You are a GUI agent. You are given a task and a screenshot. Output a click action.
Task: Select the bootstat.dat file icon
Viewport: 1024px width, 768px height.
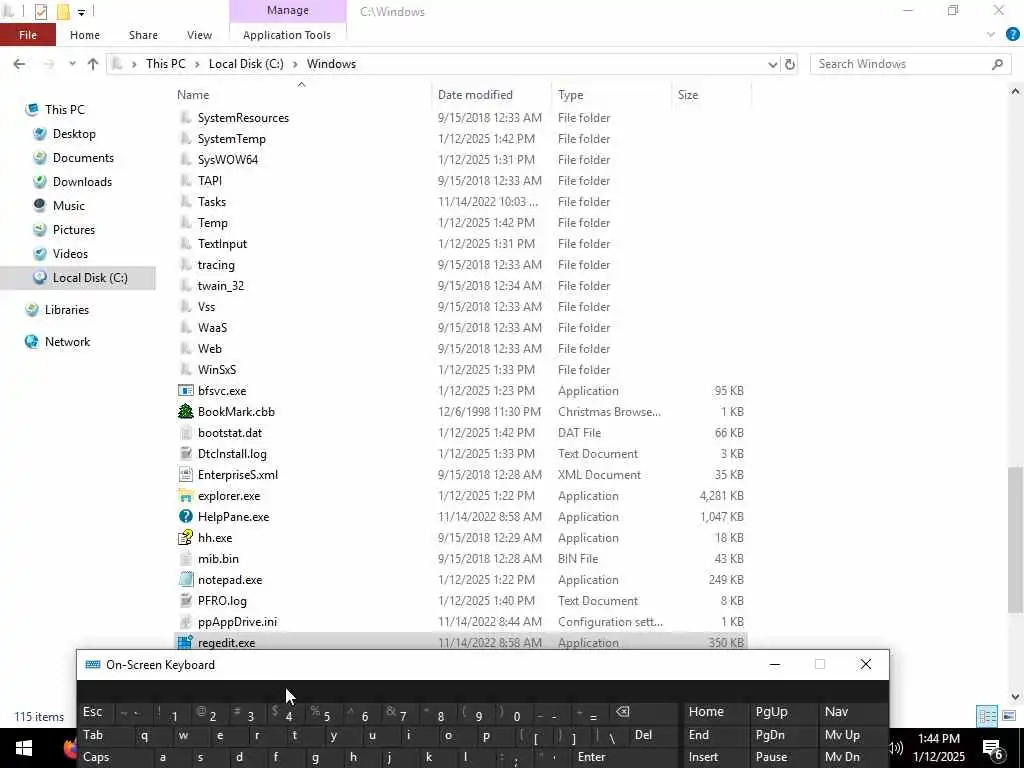coord(185,433)
